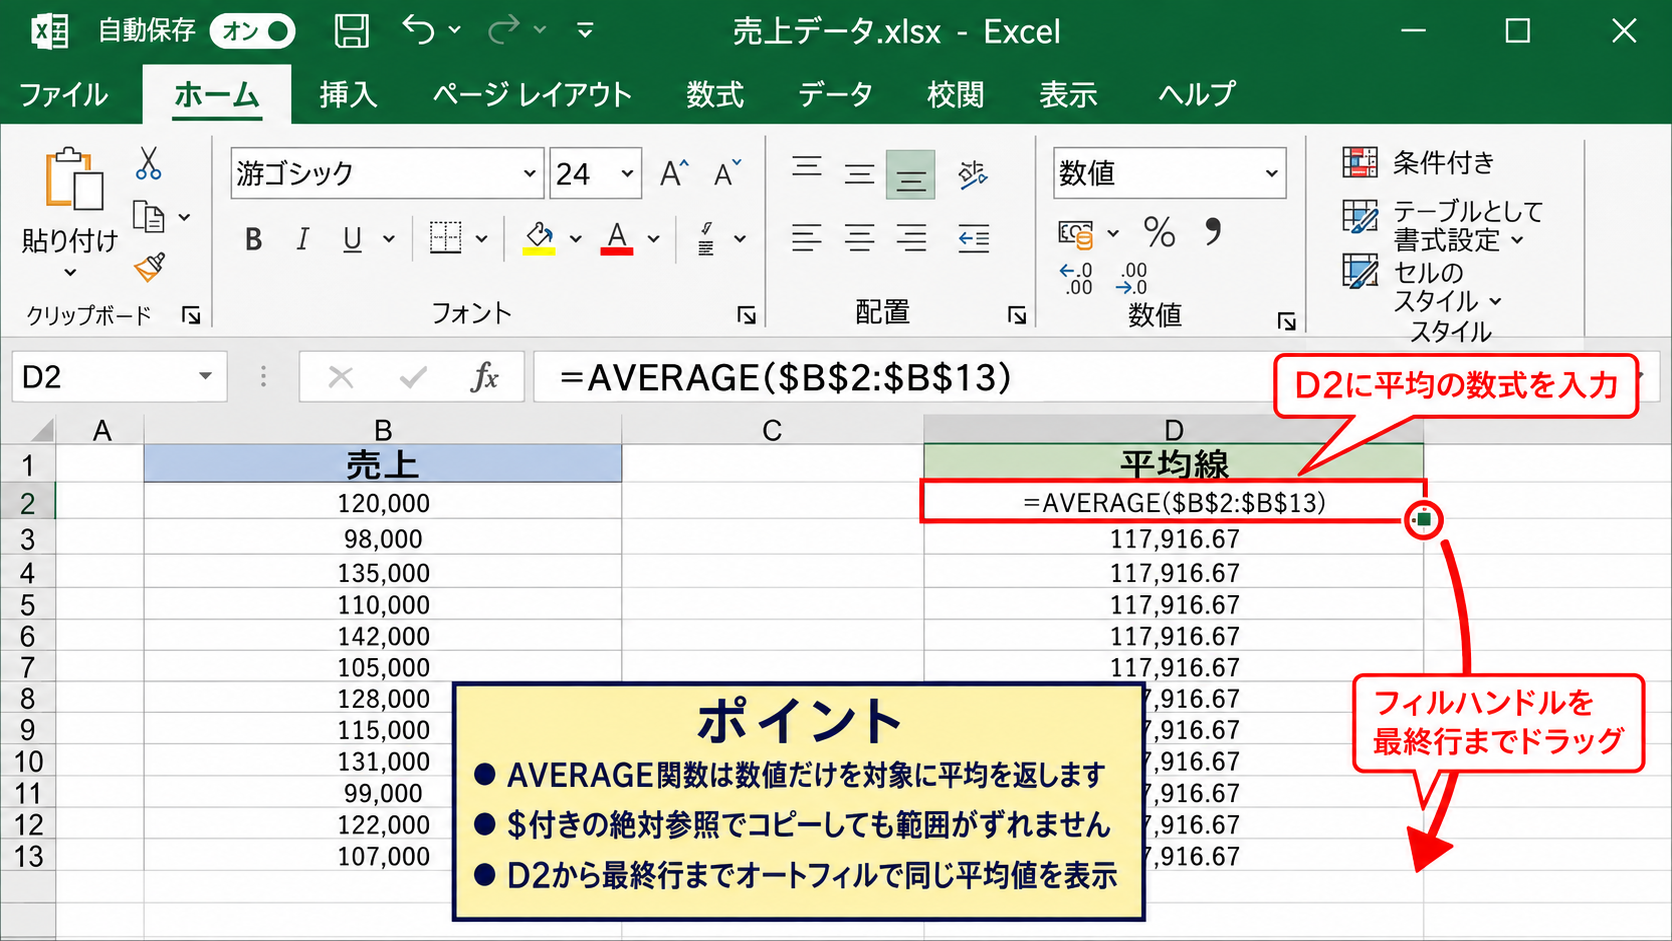Apply Percent style icon
This screenshot has height=941, width=1672.
click(1159, 233)
